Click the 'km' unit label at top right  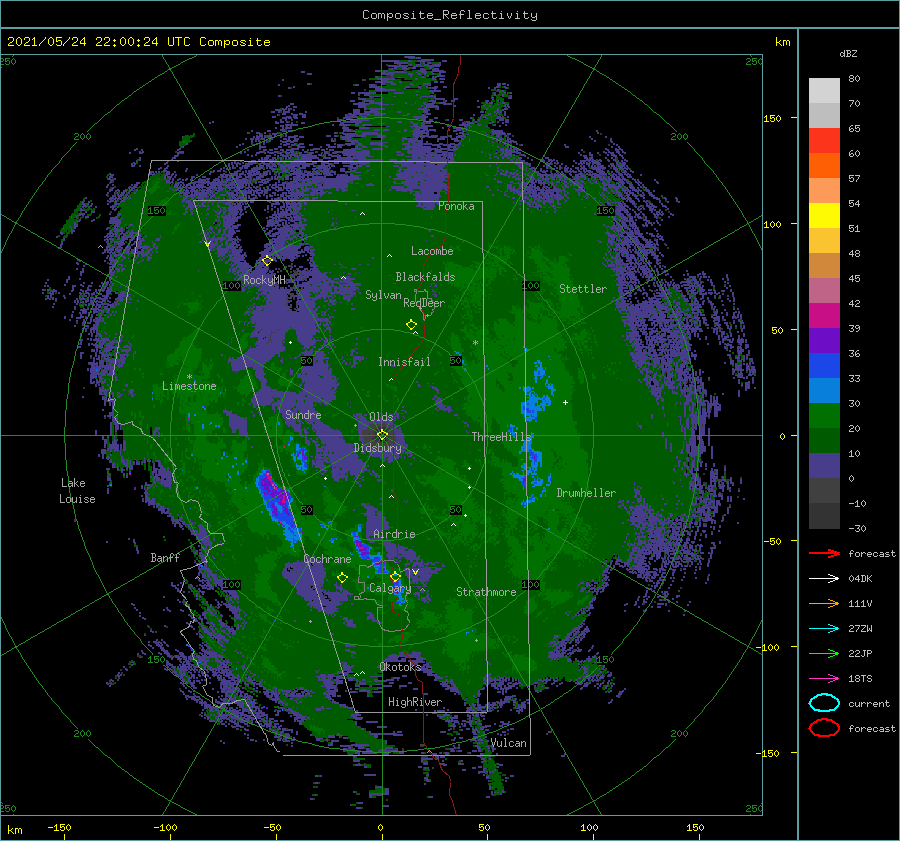click(782, 42)
